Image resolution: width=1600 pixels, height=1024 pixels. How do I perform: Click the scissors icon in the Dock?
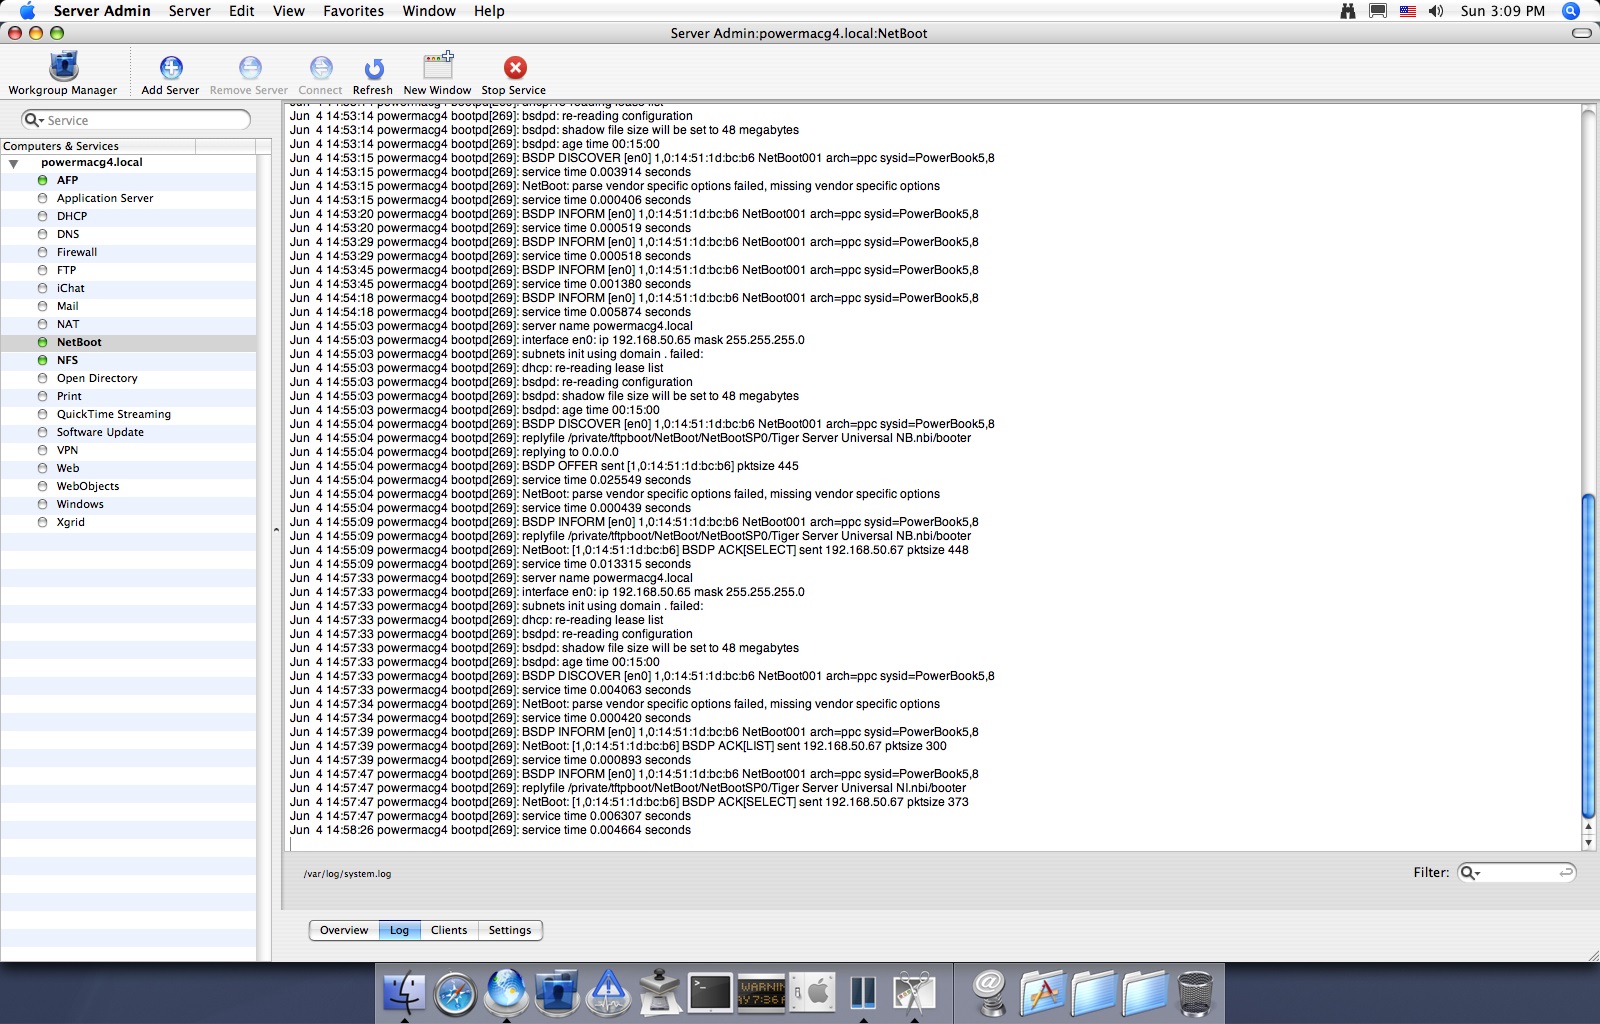pyautogui.click(x=914, y=992)
